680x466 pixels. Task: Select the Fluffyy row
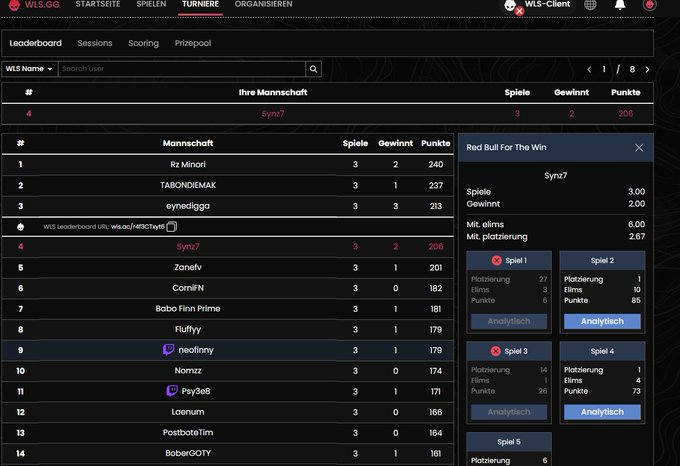[x=228, y=329]
